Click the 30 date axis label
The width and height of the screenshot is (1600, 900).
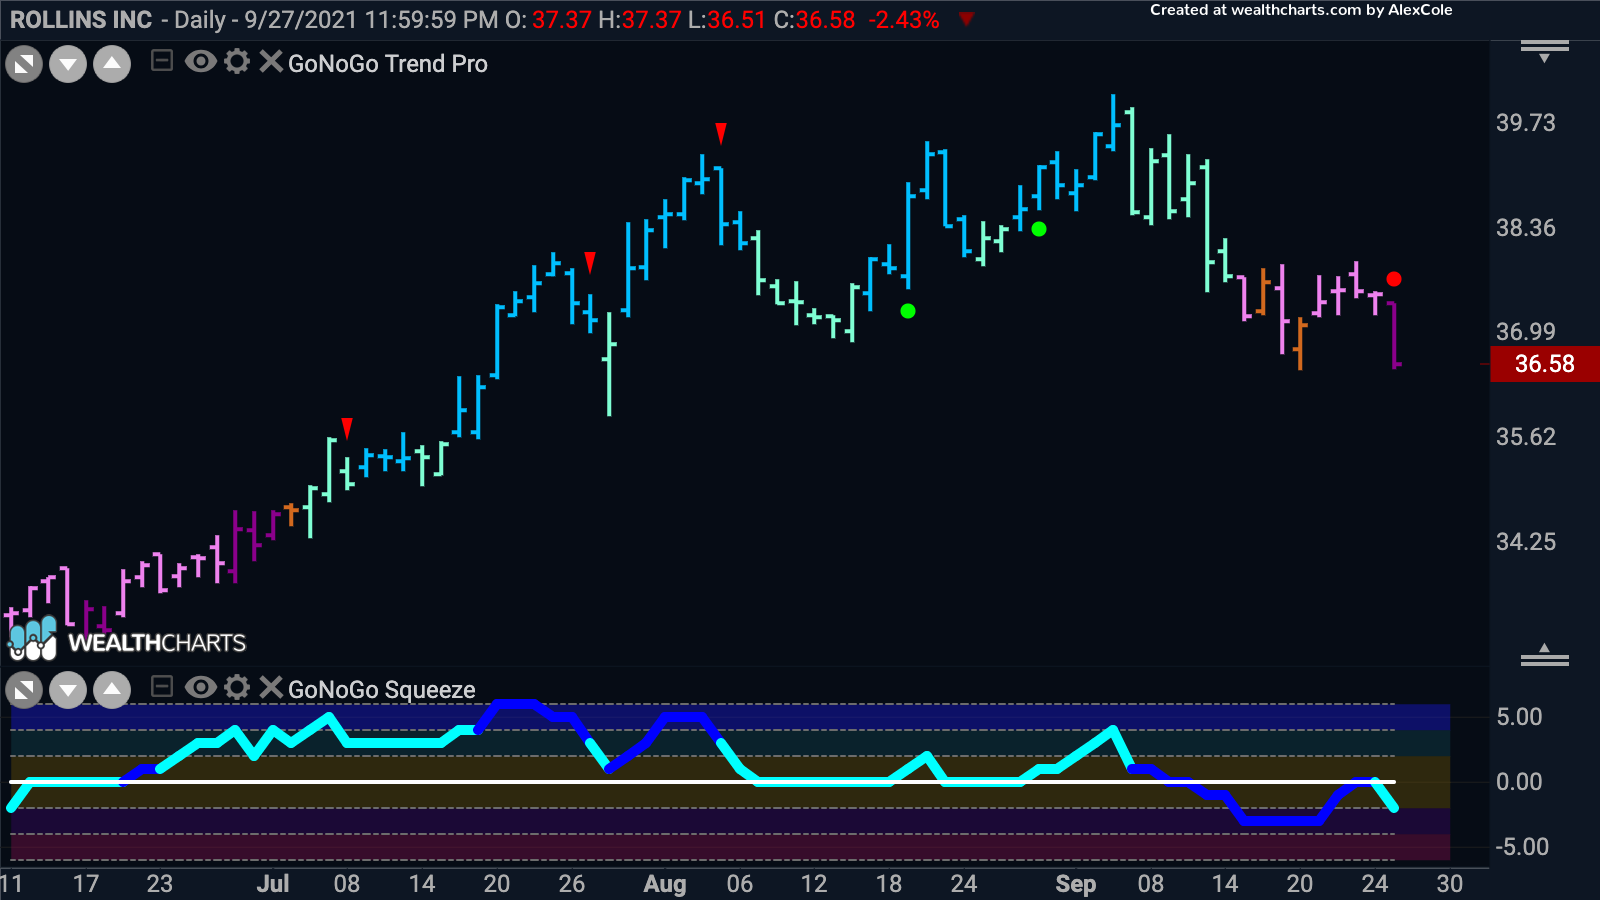[x=1450, y=884]
